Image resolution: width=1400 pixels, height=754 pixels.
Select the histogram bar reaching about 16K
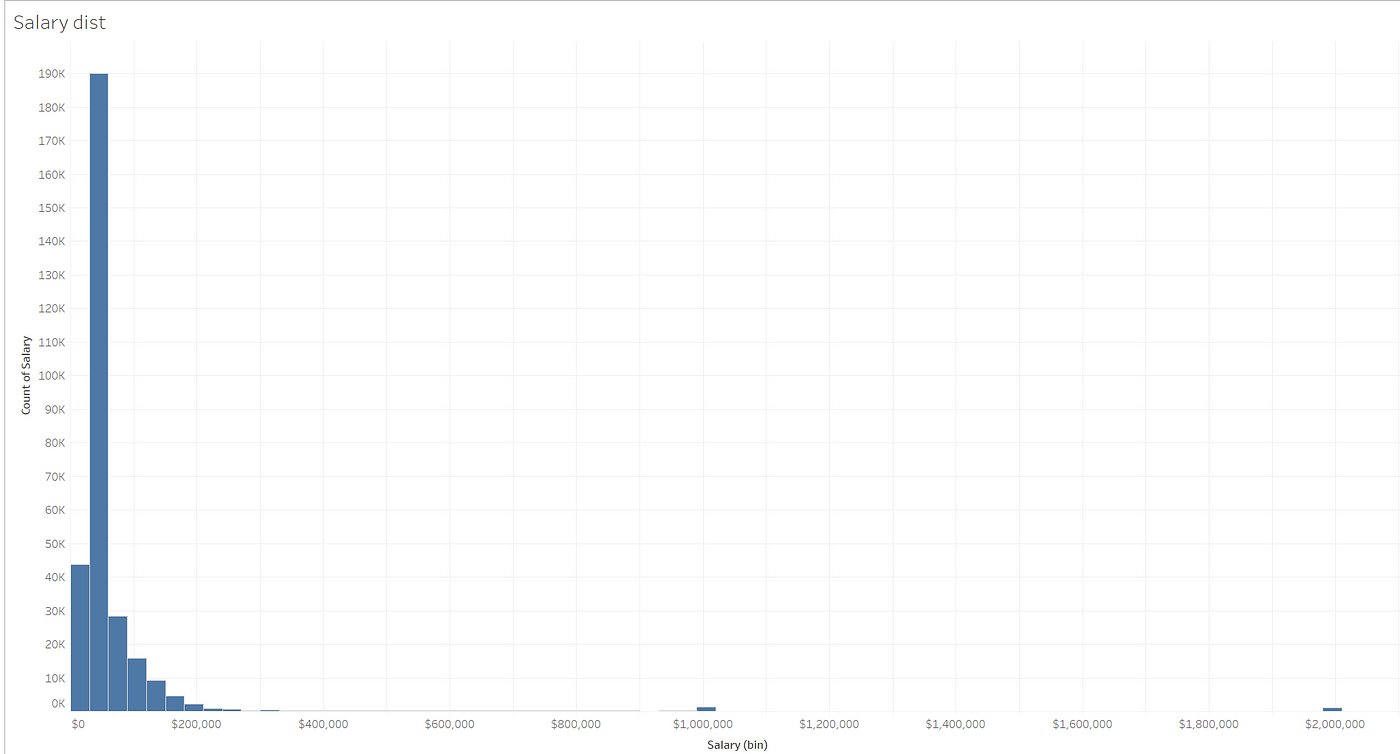pos(137,685)
